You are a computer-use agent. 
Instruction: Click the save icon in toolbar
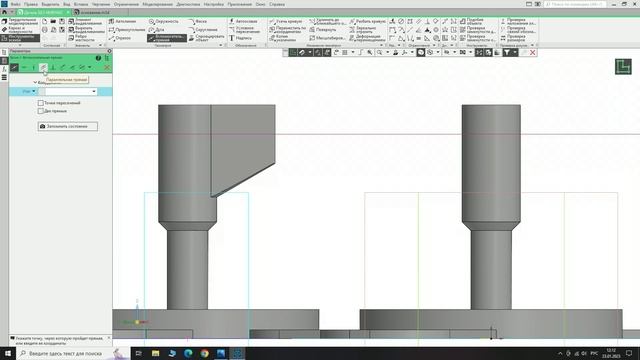(62, 21)
